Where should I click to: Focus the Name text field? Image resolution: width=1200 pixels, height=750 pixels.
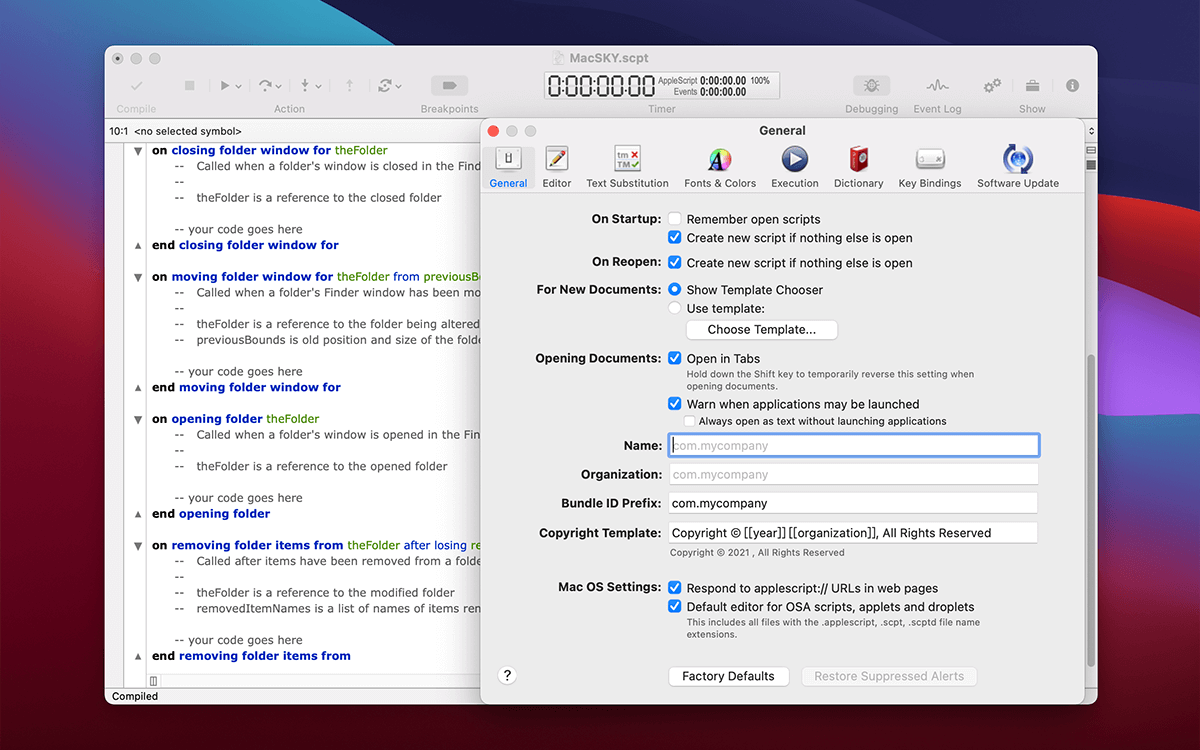853,445
